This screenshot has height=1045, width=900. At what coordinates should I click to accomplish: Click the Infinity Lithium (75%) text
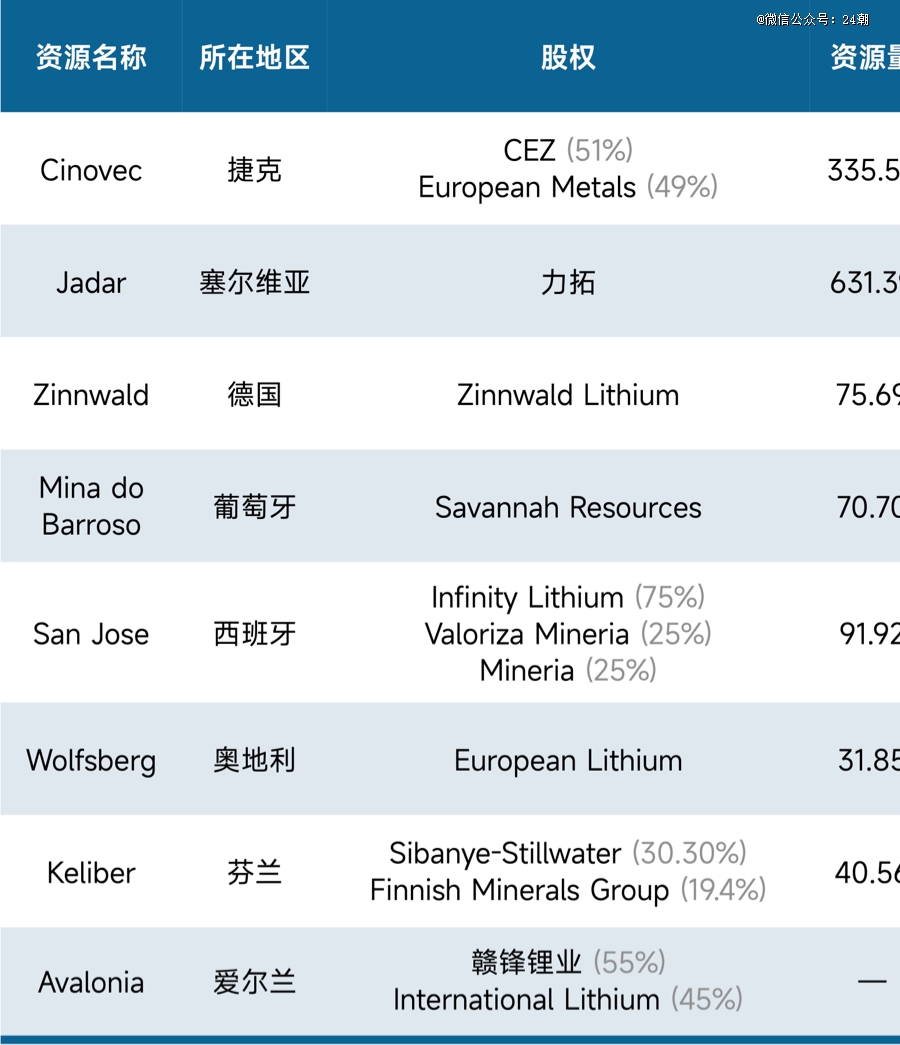tap(568, 597)
